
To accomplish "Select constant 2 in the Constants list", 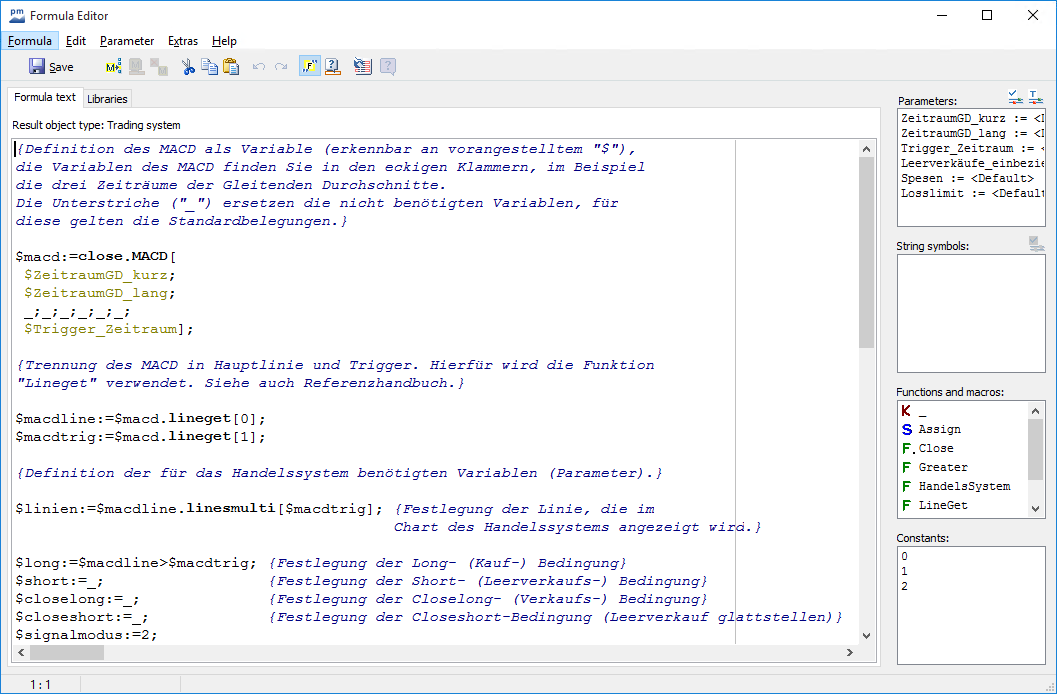I will (905, 586).
